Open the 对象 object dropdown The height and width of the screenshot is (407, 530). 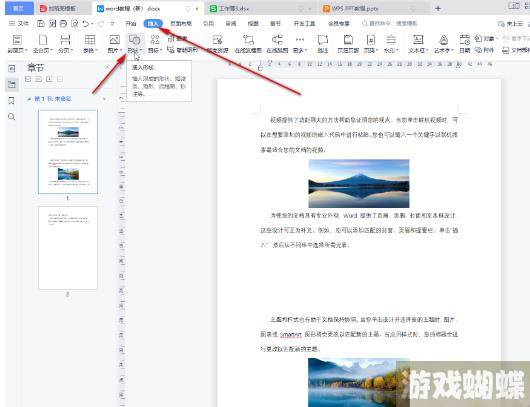pos(486,39)
